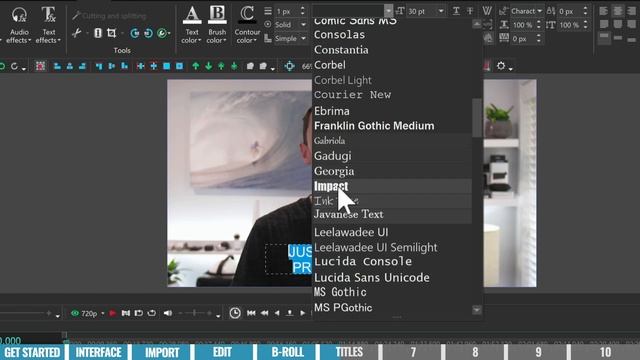Screen dimensions: 640x360
Task: Click the rotate 90 degrees counterclockwise icon
Action: click(x=134, y=33)
